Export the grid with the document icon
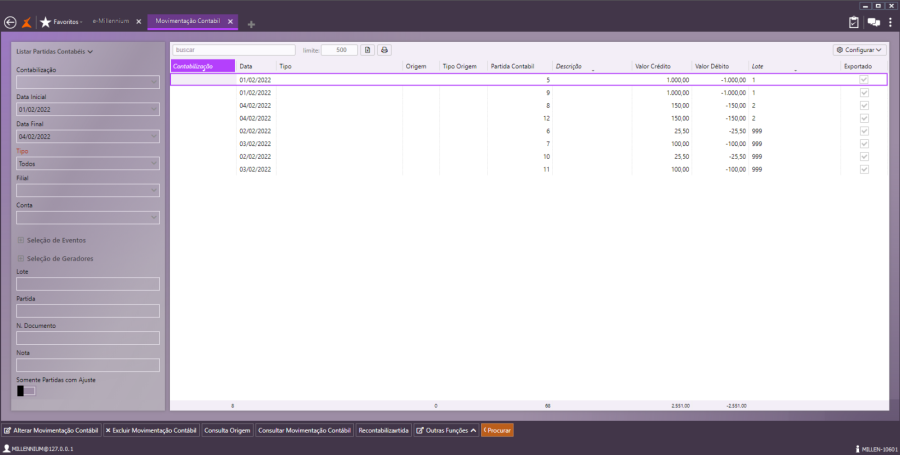Viewport: 900px width, 455px height. [x=368, y=50]
